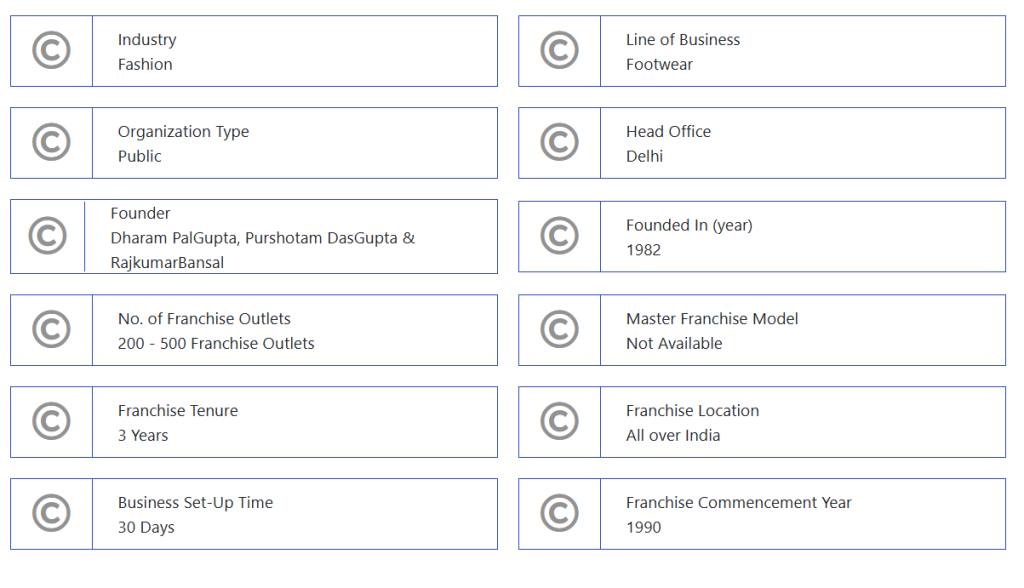The image size is (1024, 588).
Task: Click the icon next to Line of Business
Action: coord(559,51)
